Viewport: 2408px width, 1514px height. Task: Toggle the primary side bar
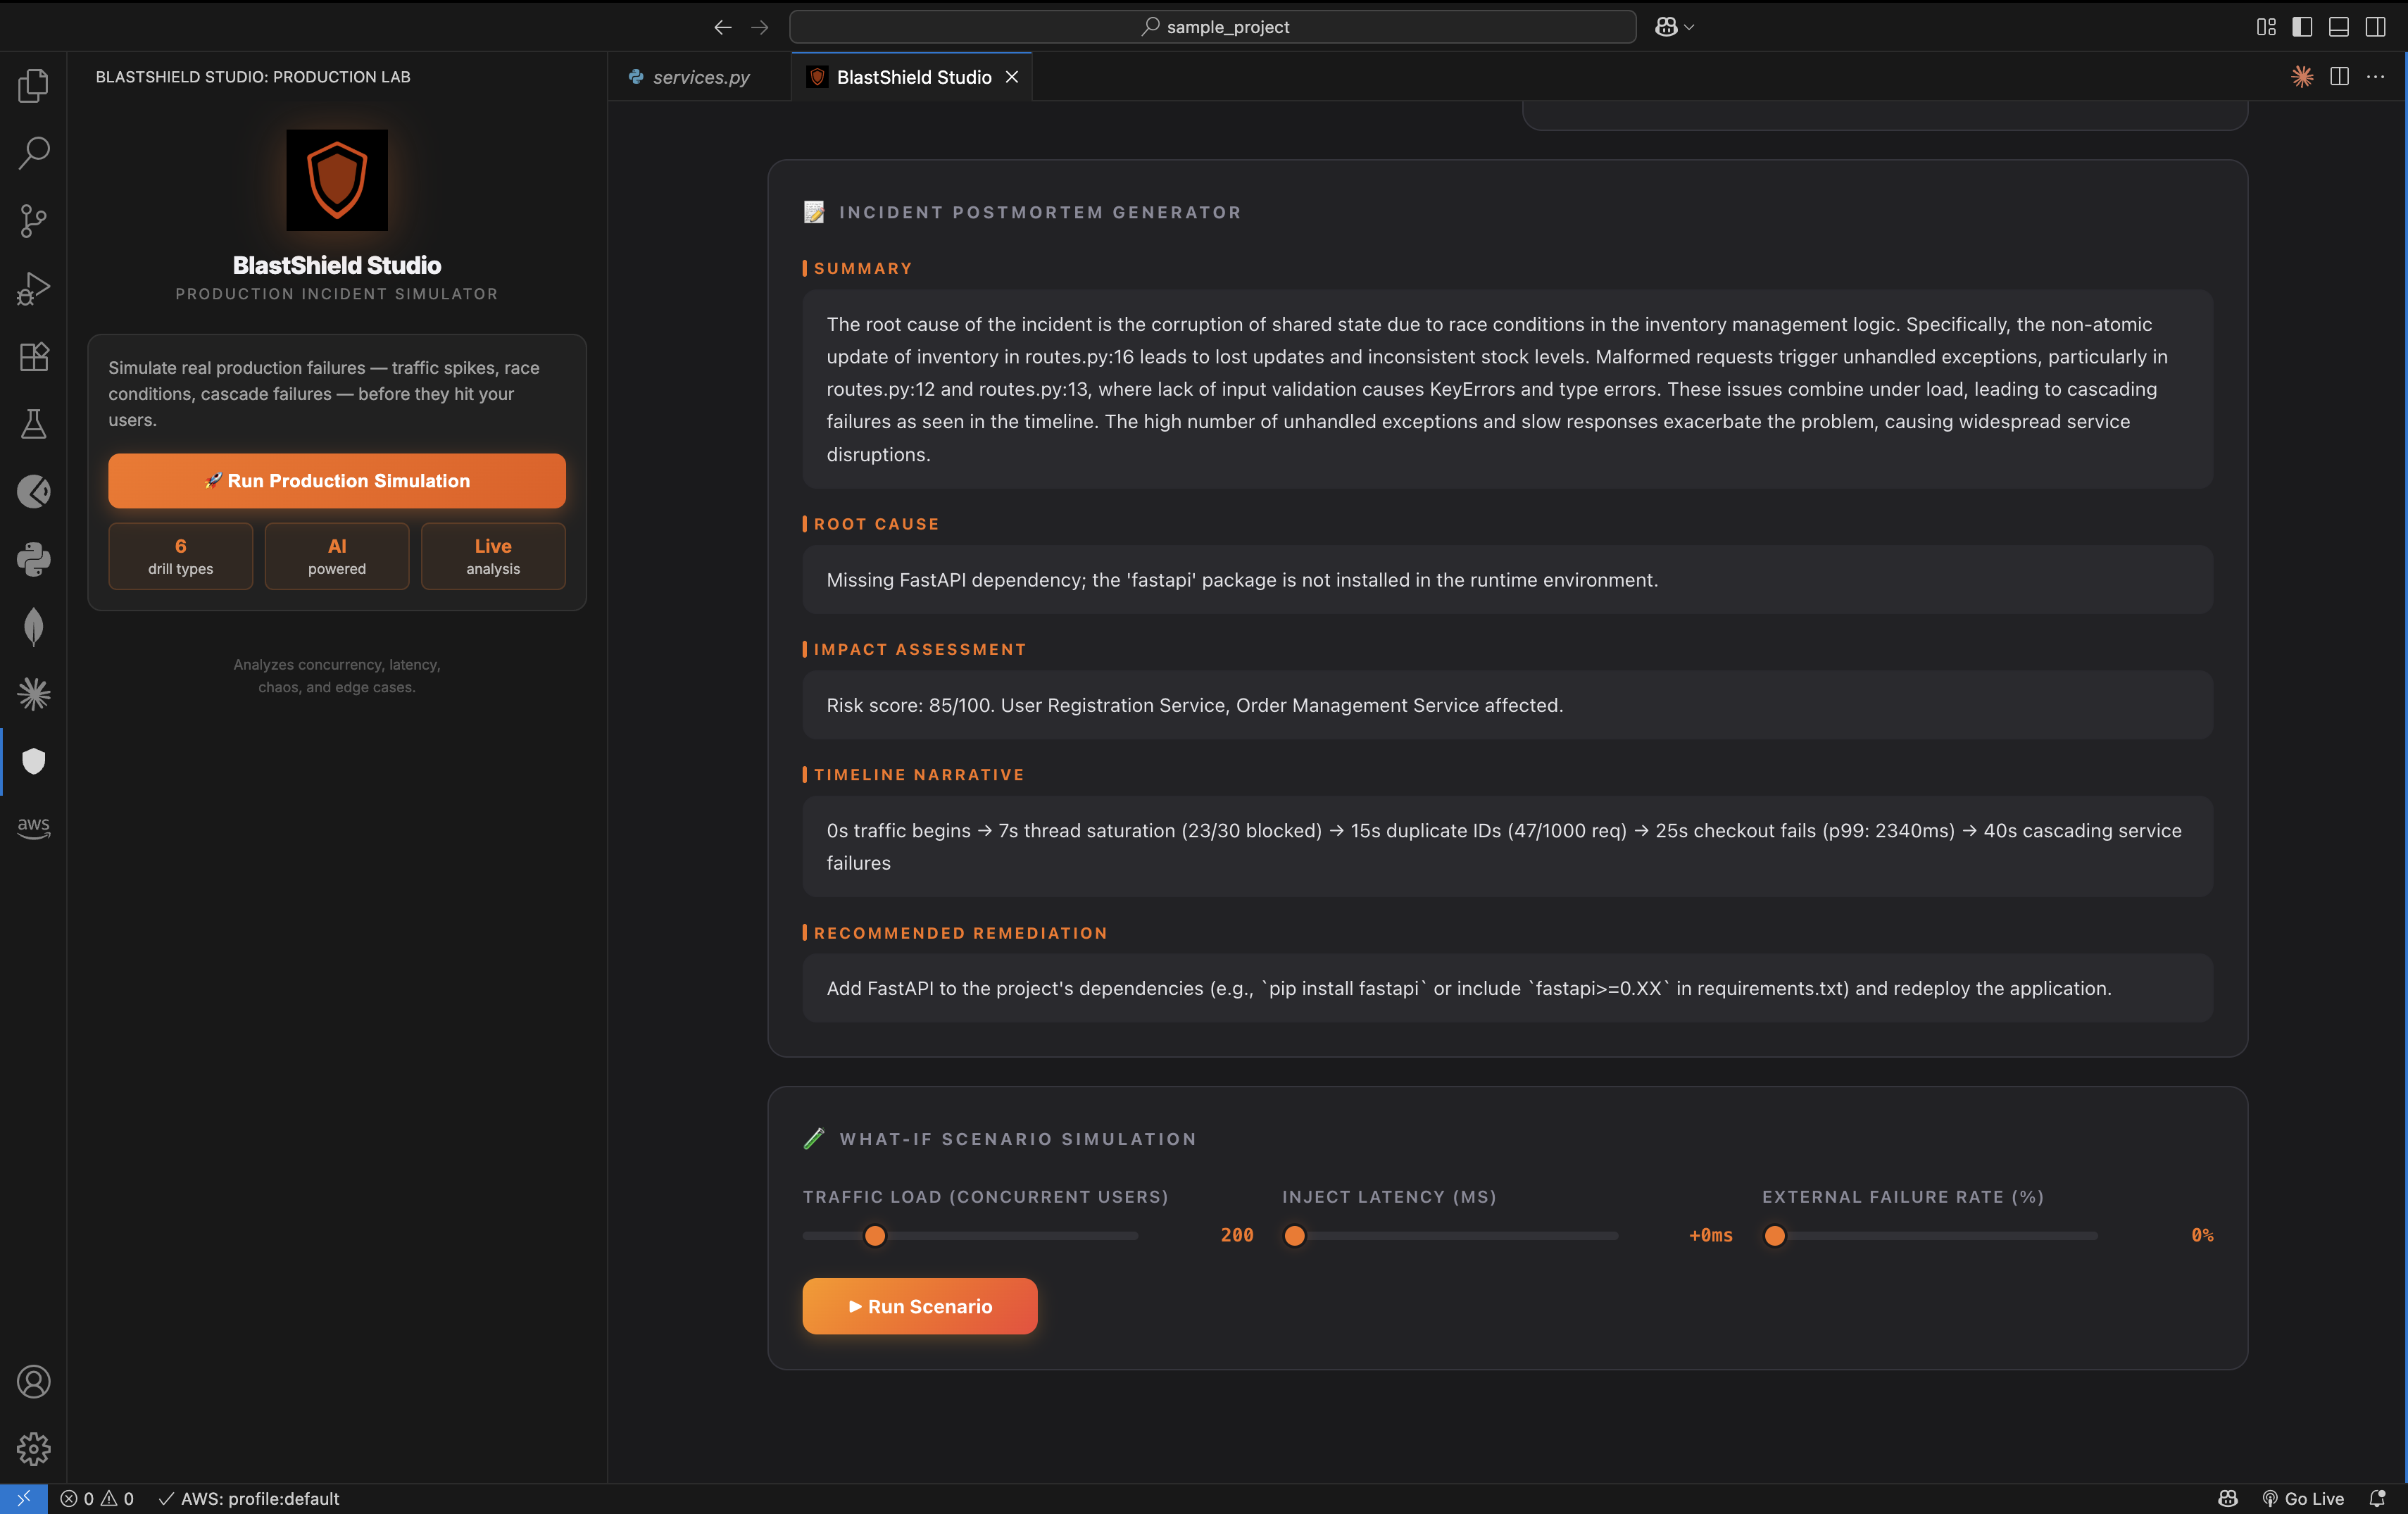coord(2302,27)
